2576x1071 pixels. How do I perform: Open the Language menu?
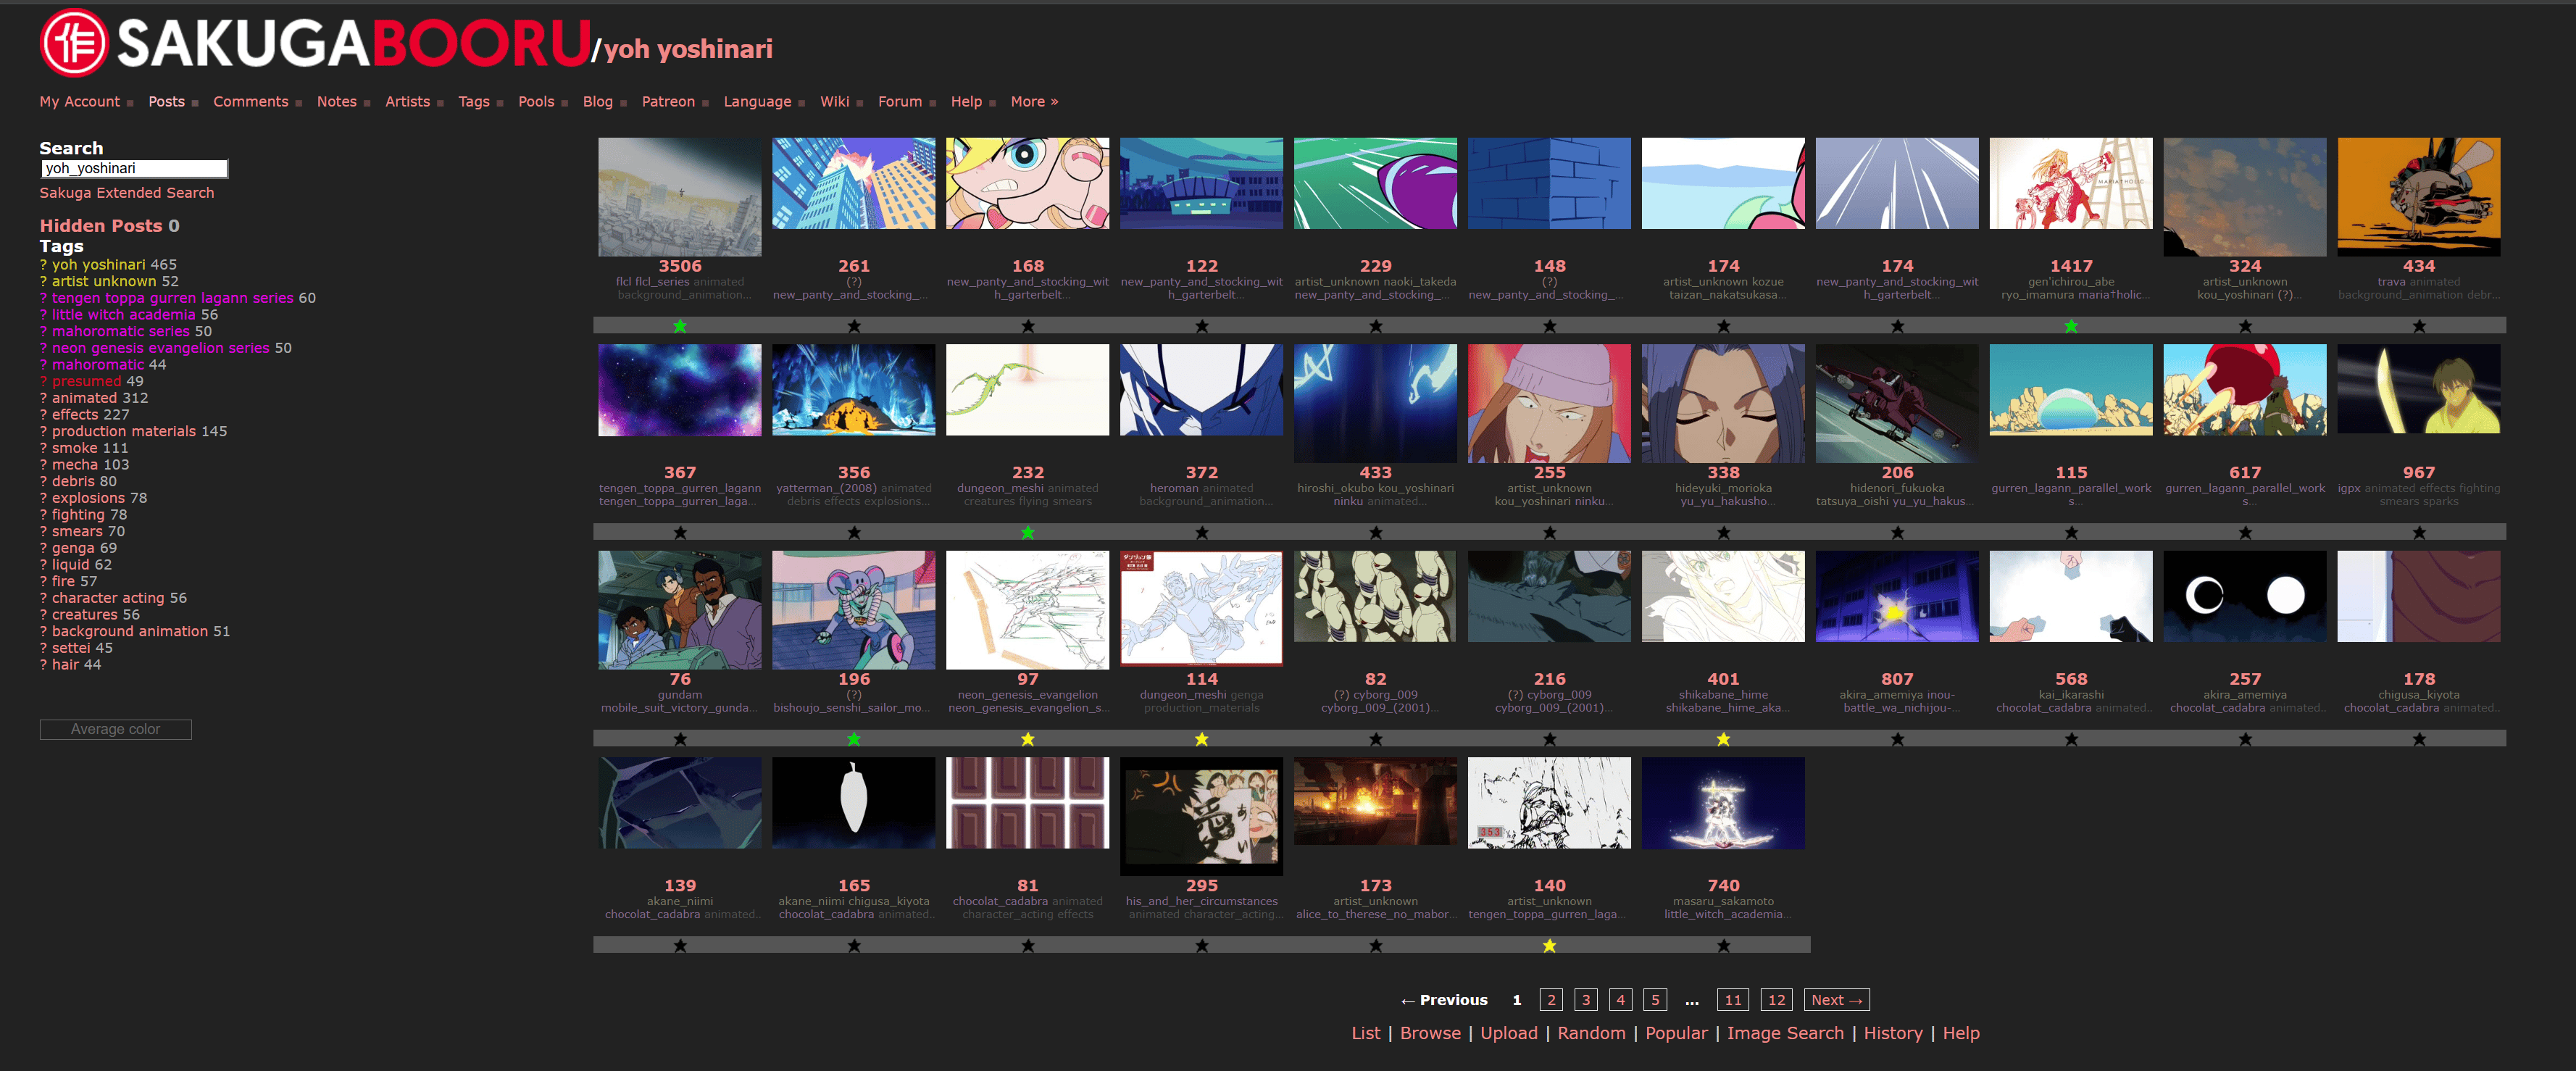(x=756, y=102)
